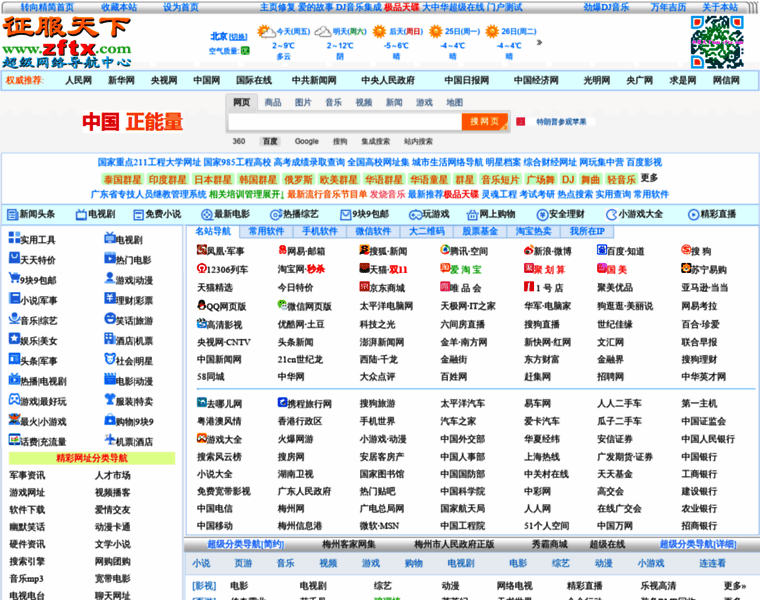Select 站内搜索 search option
This screenshot has height=600, width=760.
(x=418, y=141)
